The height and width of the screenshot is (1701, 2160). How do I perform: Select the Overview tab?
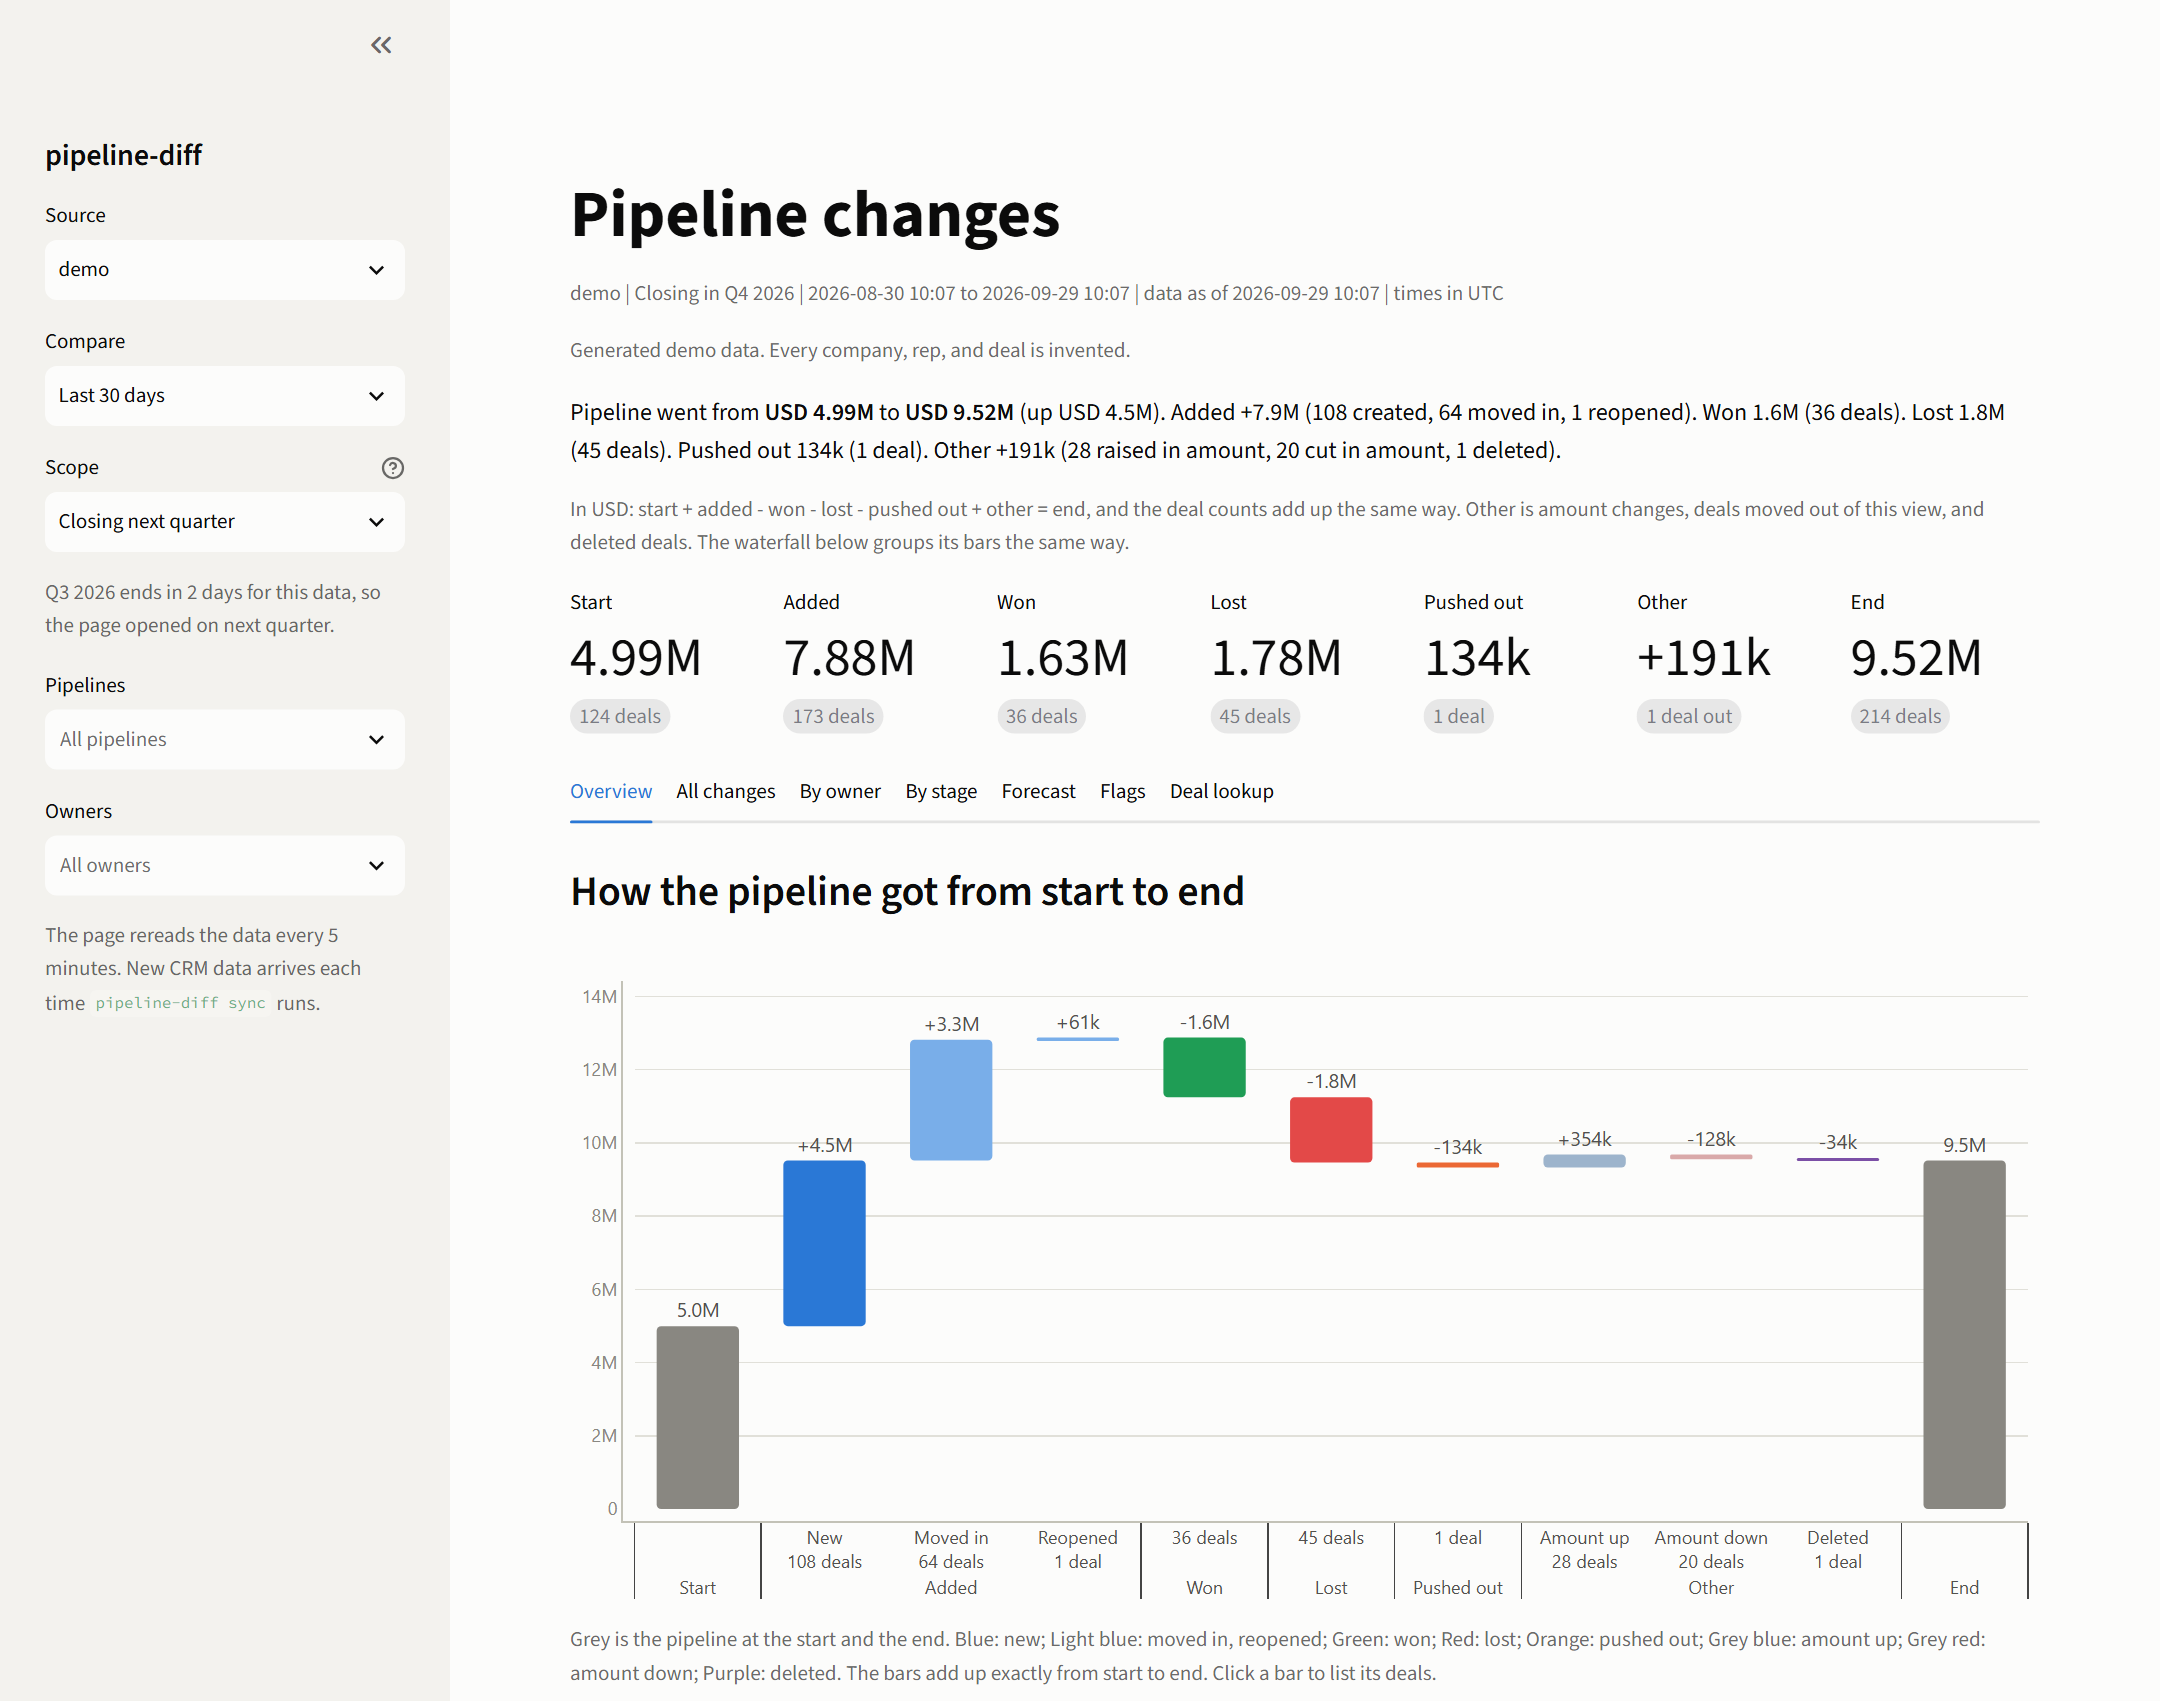tap(611, 792)
